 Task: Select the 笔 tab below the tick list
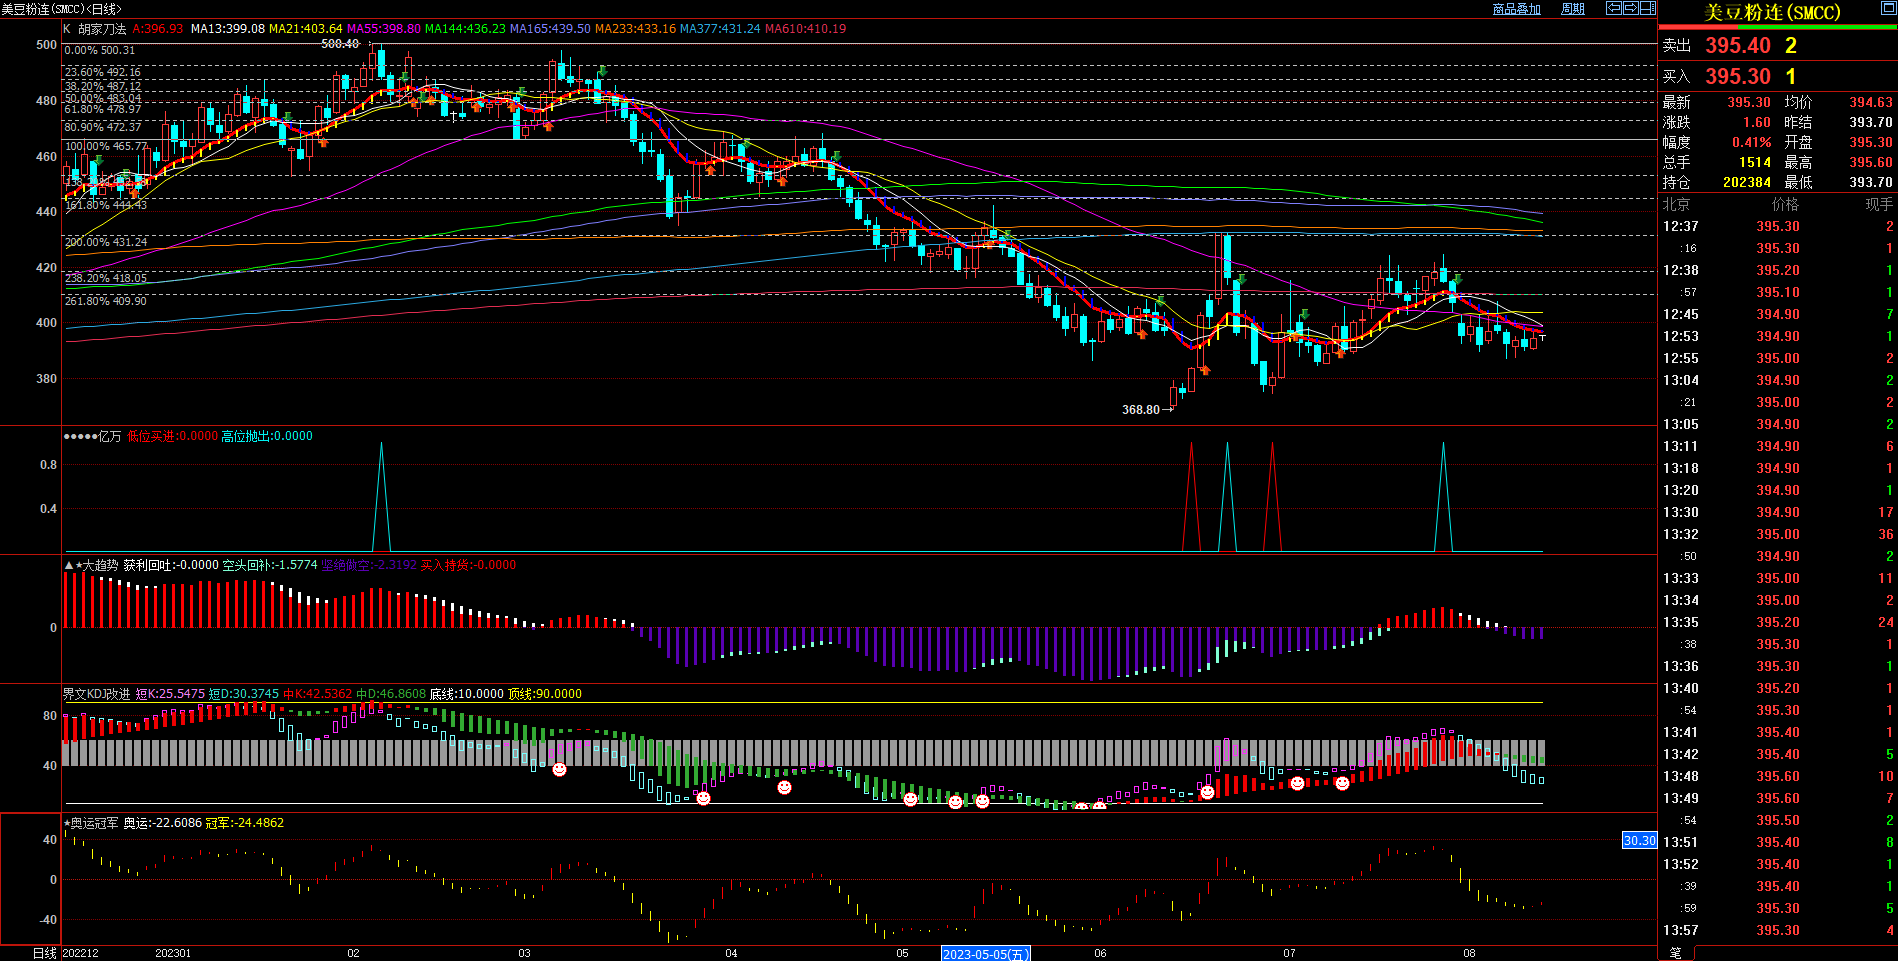pos(1676,953)
